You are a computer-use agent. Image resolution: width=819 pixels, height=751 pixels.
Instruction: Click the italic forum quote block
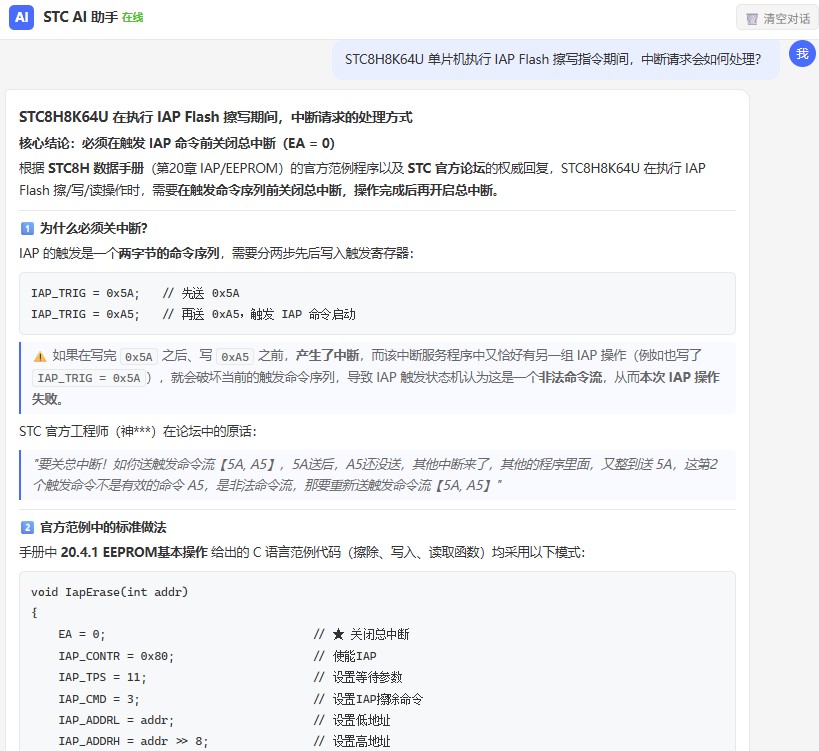[377, 475]
